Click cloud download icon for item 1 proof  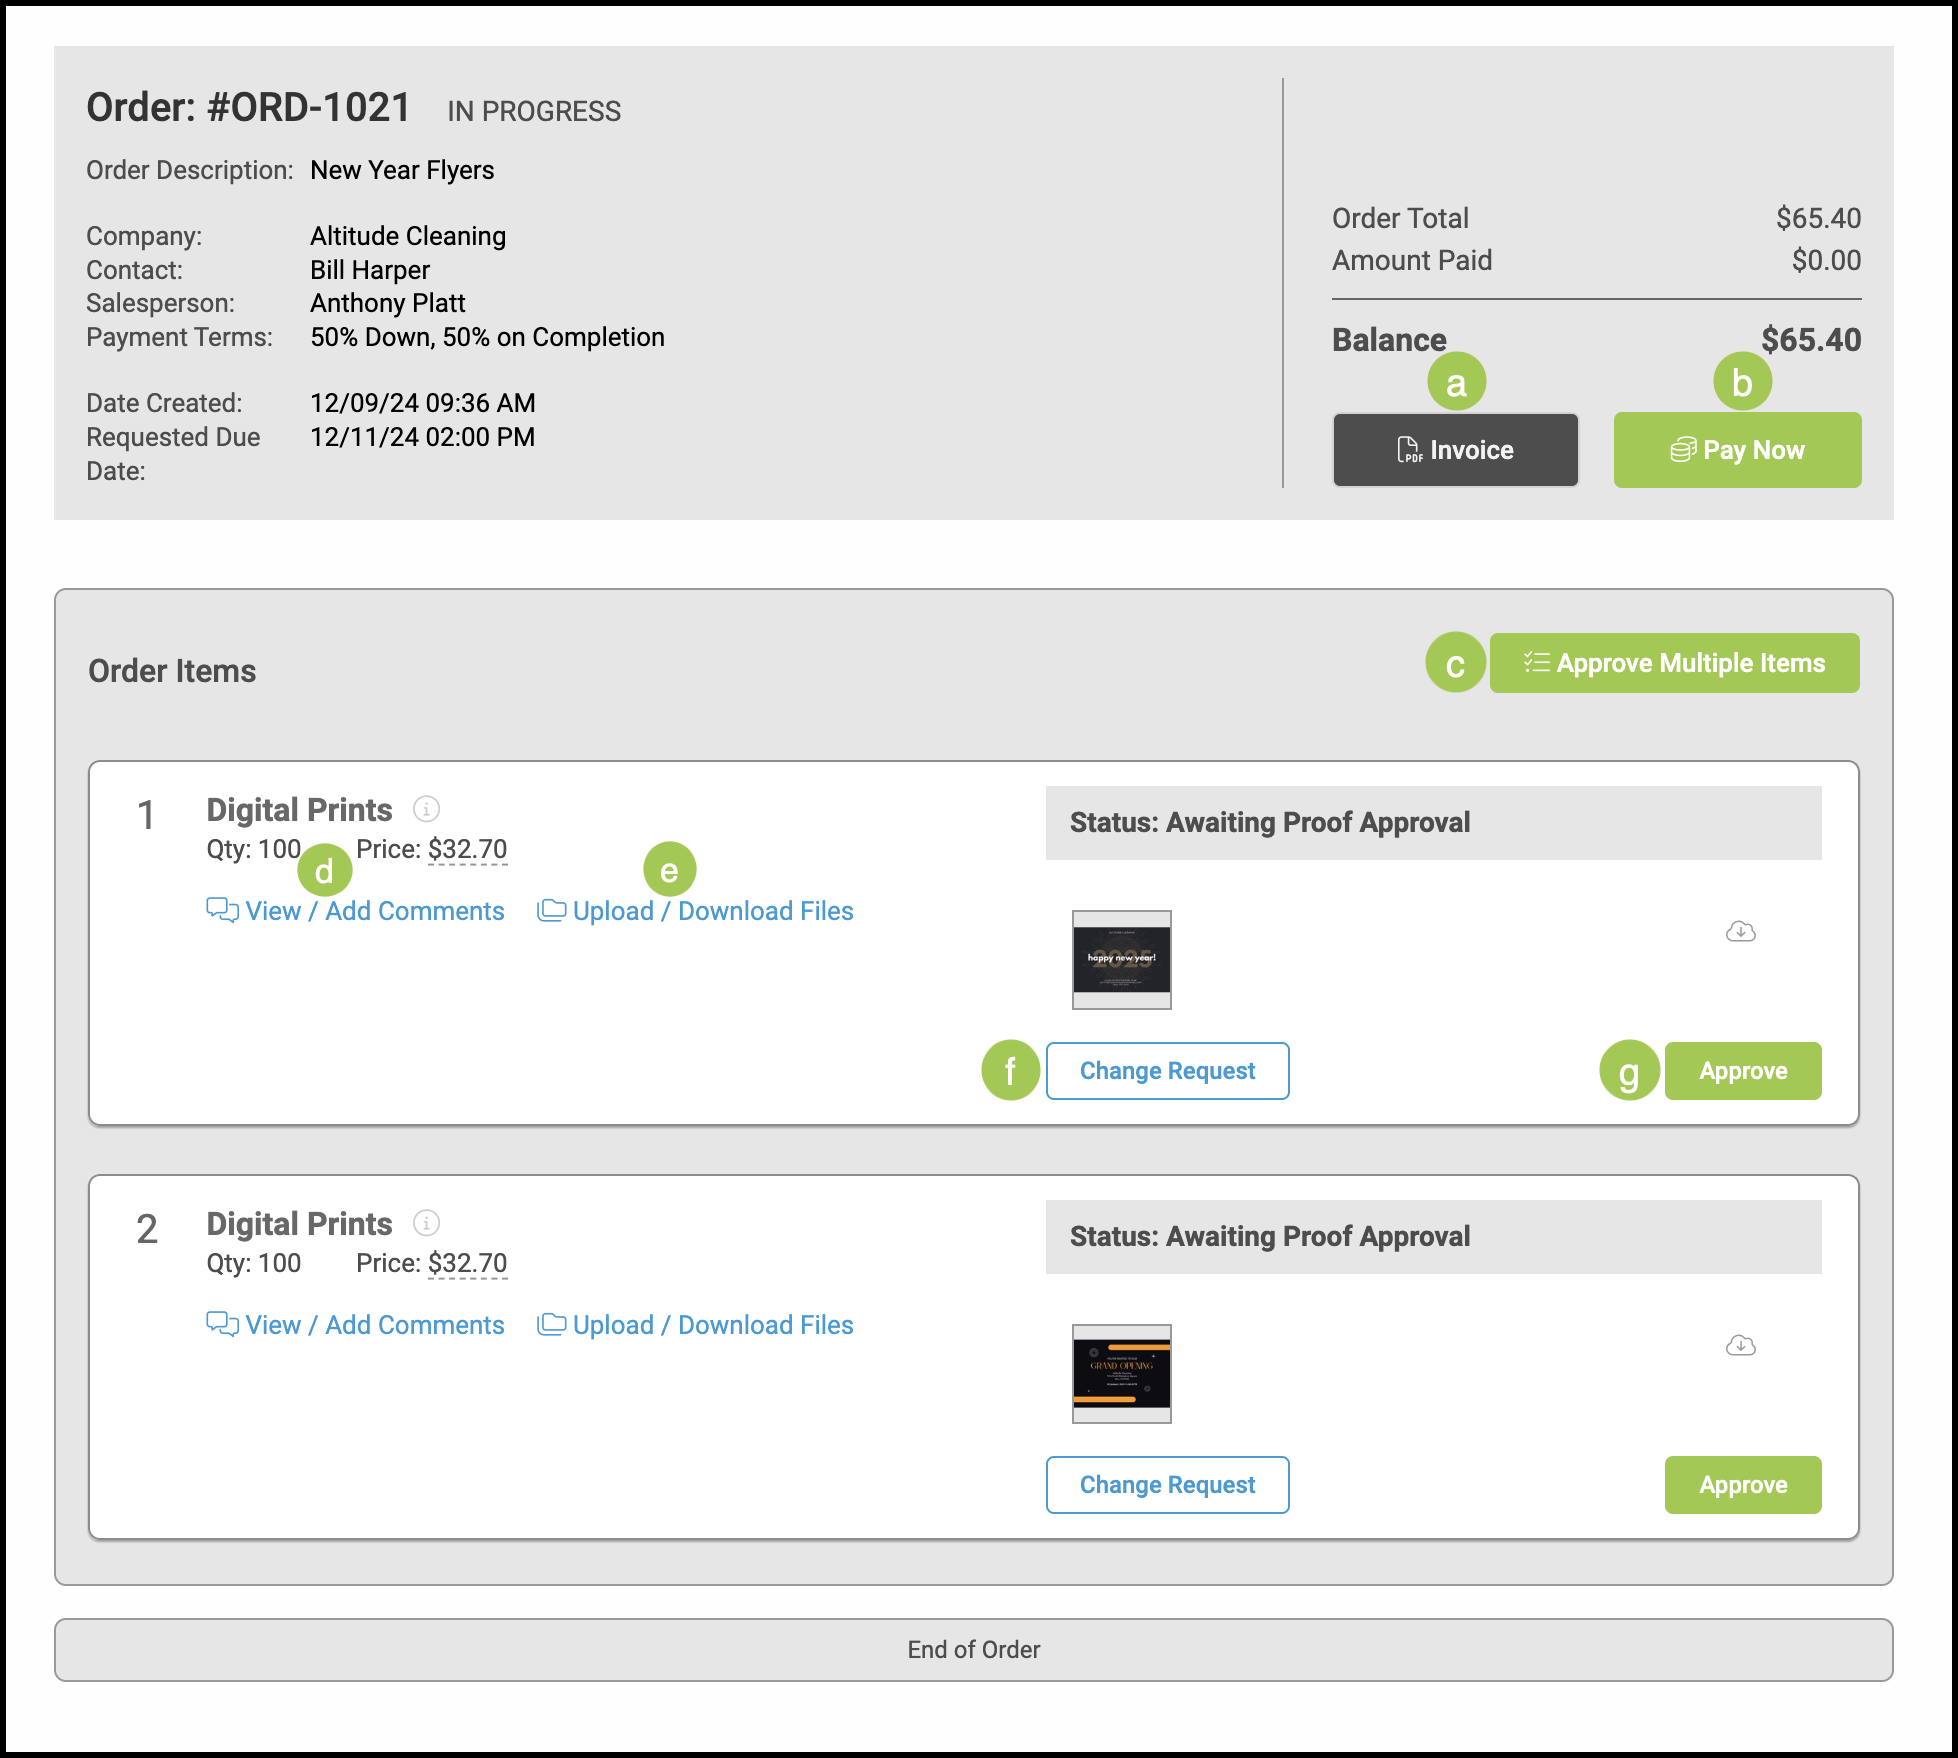(x=1740, y=932)
